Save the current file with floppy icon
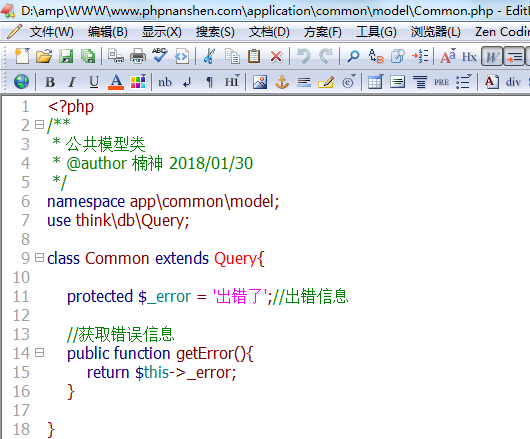 tap(66, 56)
